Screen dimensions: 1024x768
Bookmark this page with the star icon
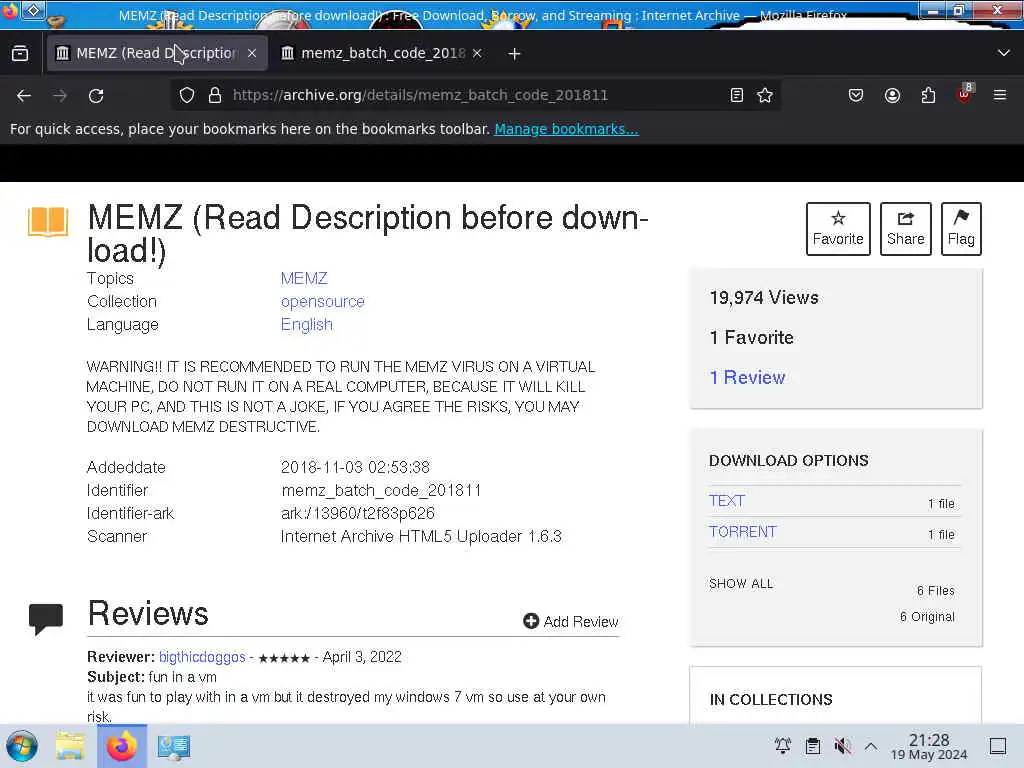(765, 95)
